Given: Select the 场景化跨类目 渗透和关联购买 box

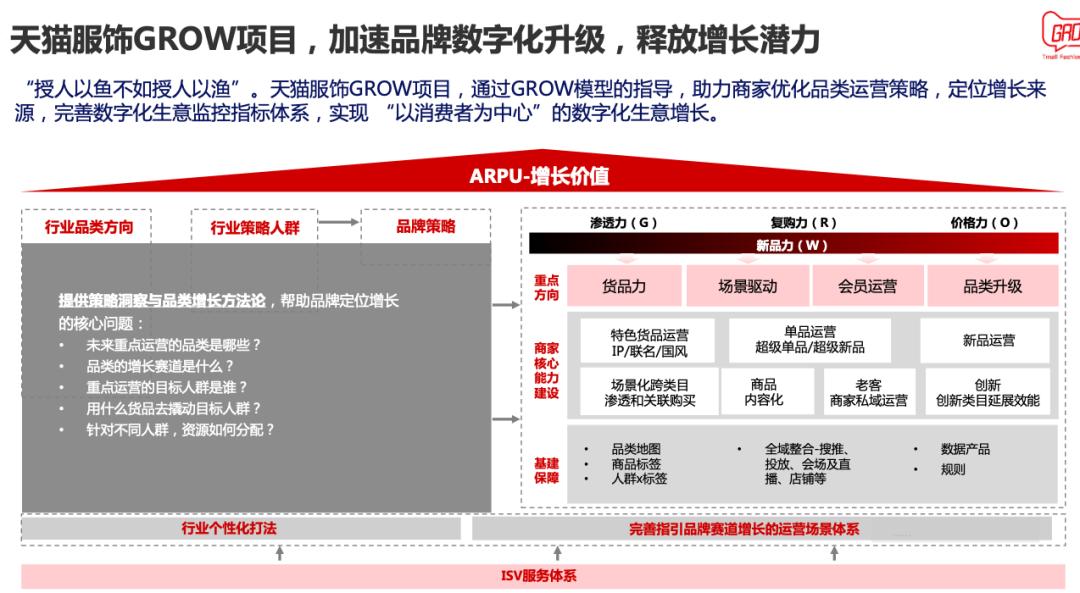Looking at the screenshot, I should click(650, 392).
